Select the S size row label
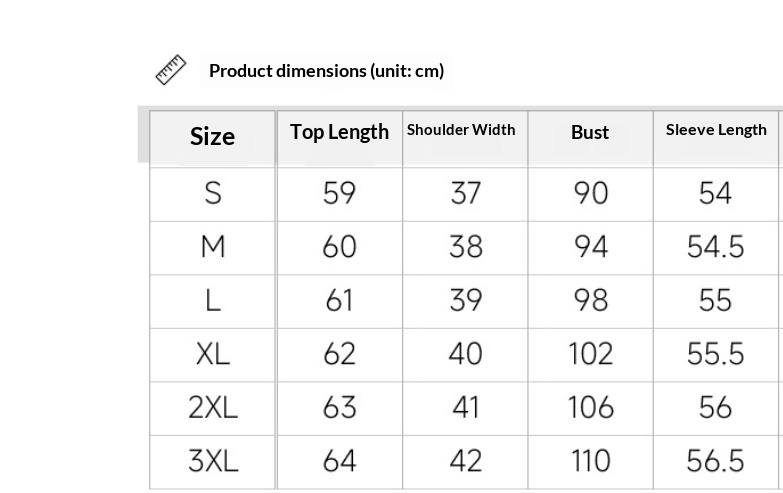This screenshot has width=783, height=493. [x=212, y=193]
